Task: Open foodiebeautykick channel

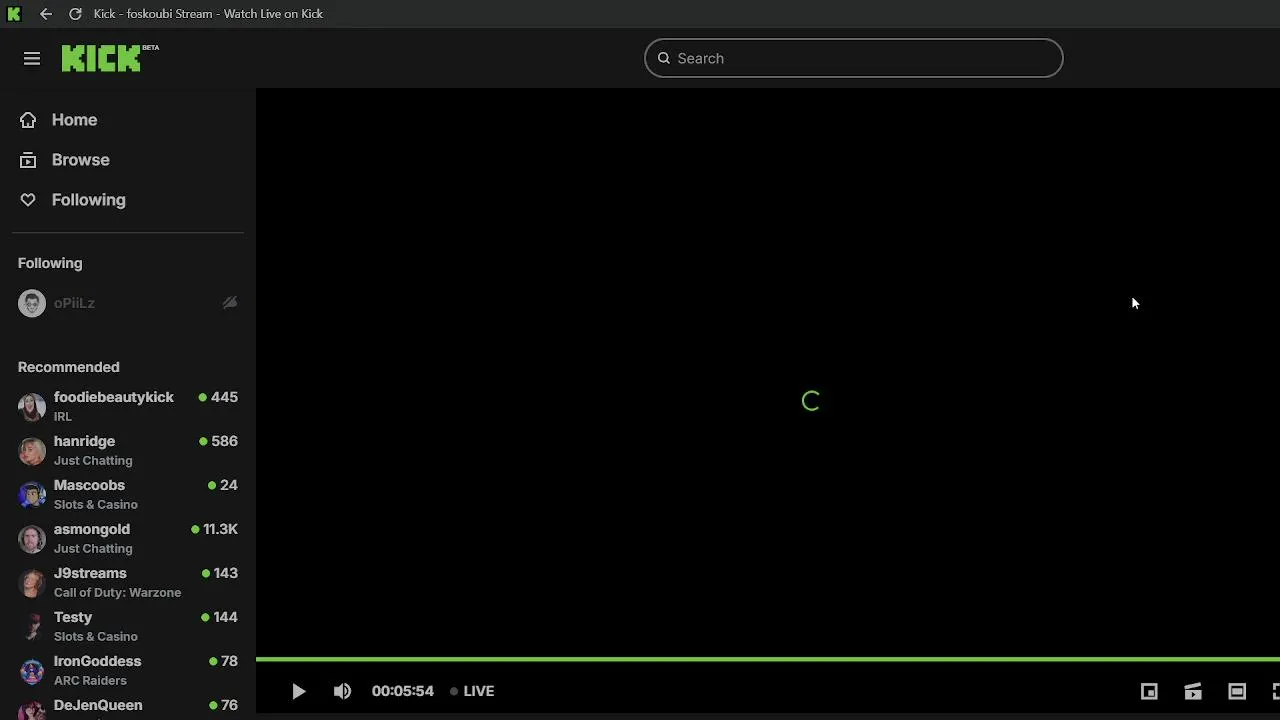Action: tap(128, 406)
